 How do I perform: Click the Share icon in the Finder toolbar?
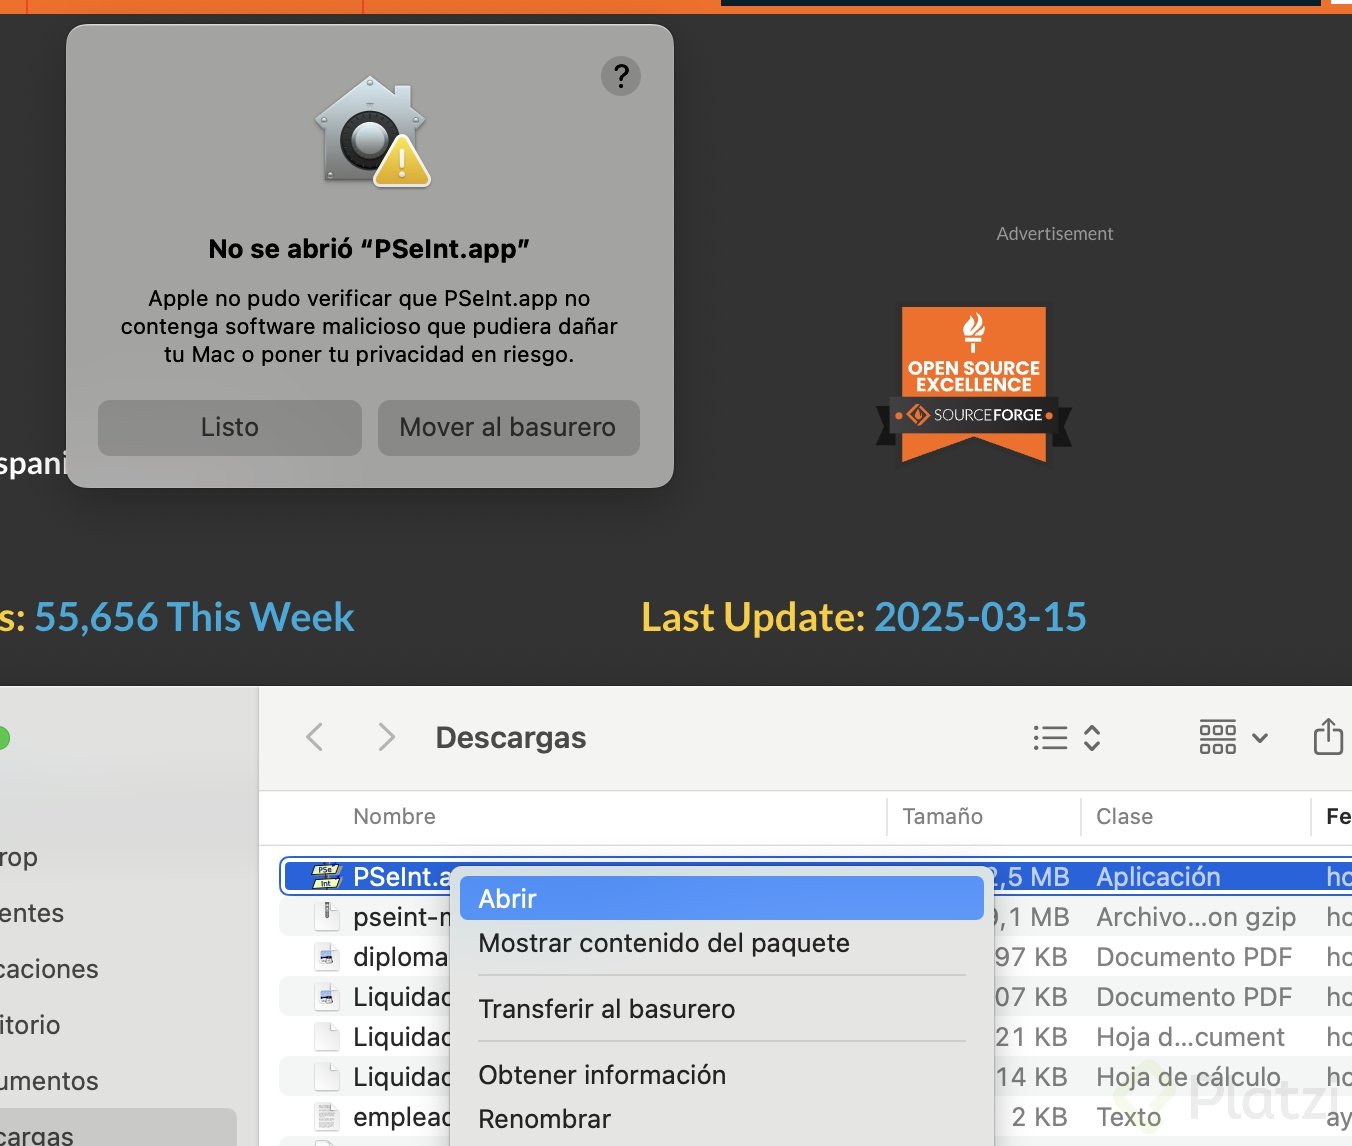coord(1328,737)
